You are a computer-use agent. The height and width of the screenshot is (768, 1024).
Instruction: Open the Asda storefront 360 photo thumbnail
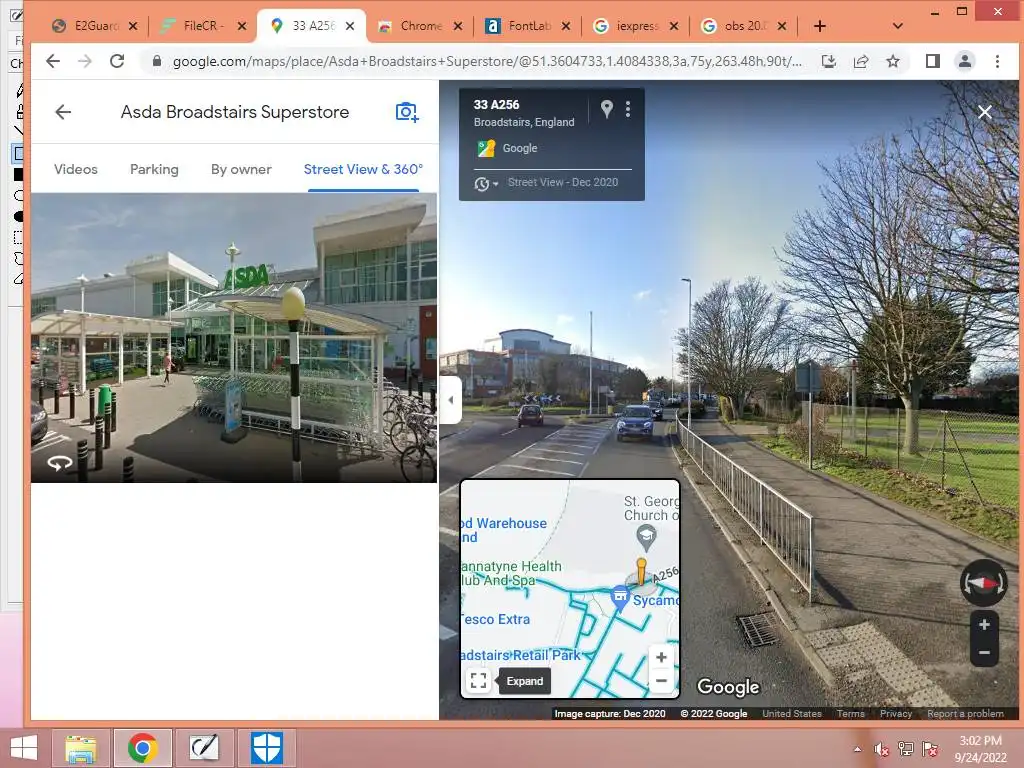coord(234,338)
